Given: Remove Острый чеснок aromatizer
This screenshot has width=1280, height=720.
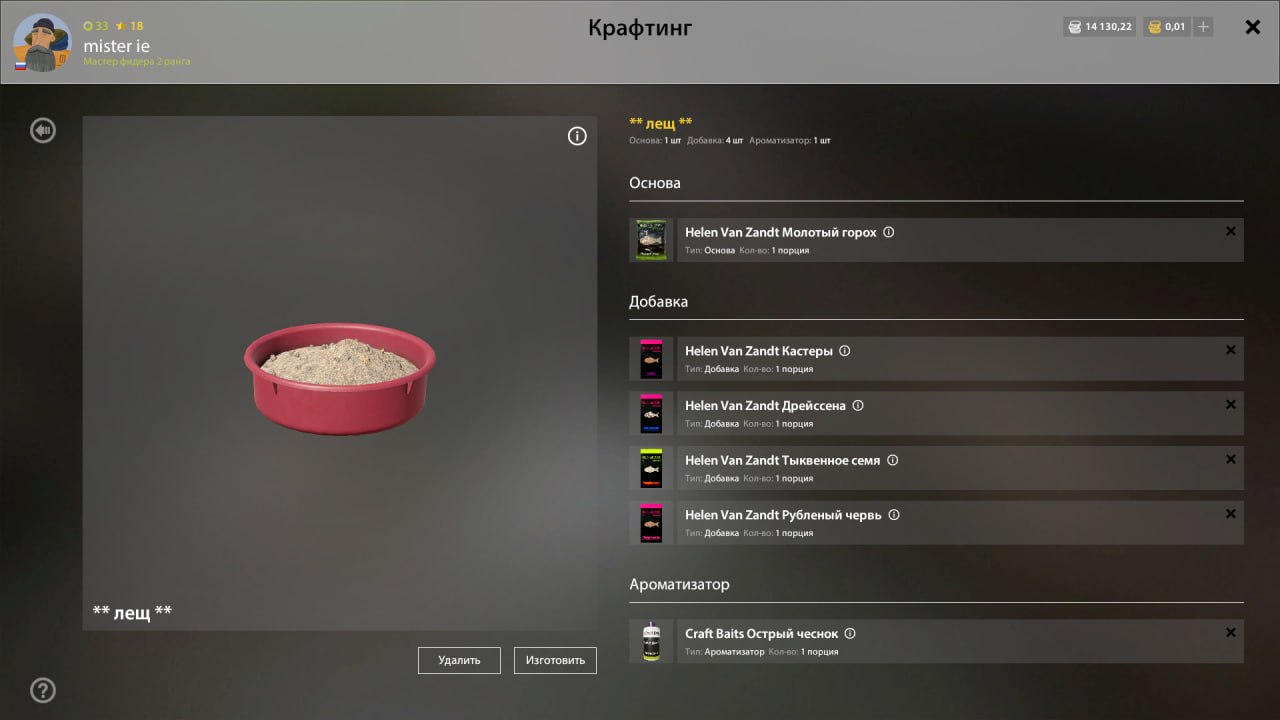Looking at the screenshot, I should (x=1231, y=632).
